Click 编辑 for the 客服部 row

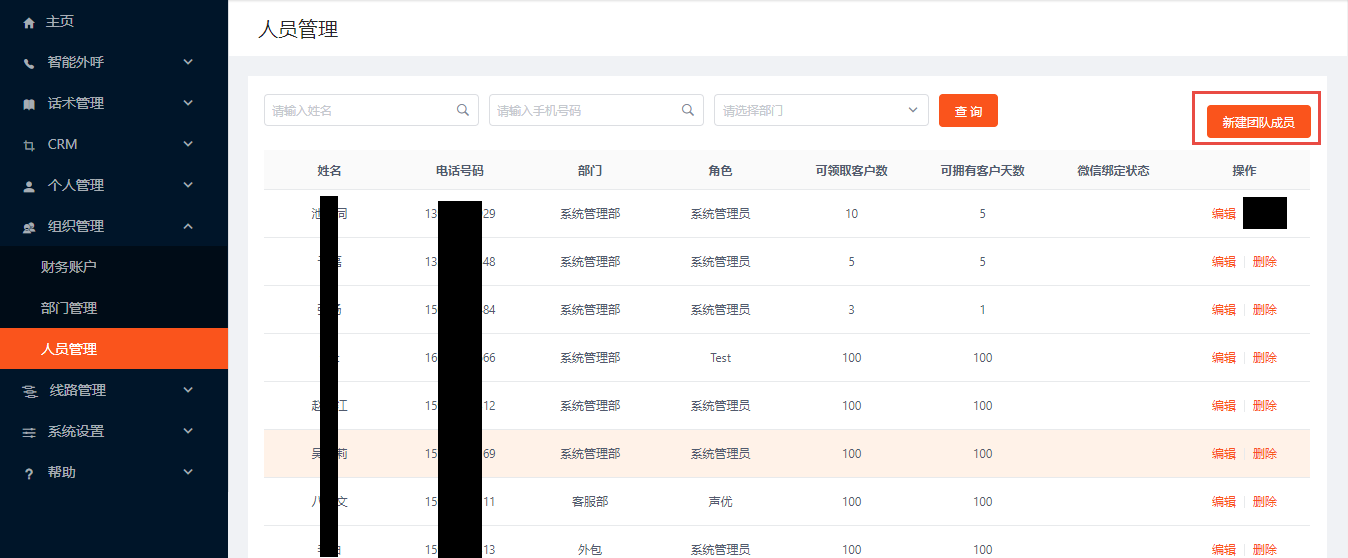1223,502
